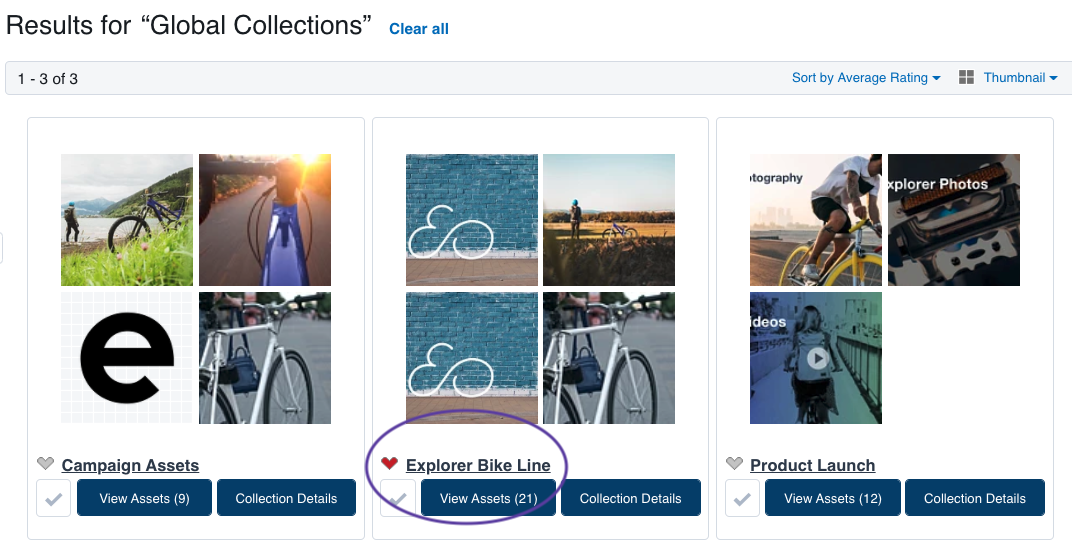Favorite the Campaign Assets collection heart
Screen dimensions: 1072x550
[x=45, y=464]
